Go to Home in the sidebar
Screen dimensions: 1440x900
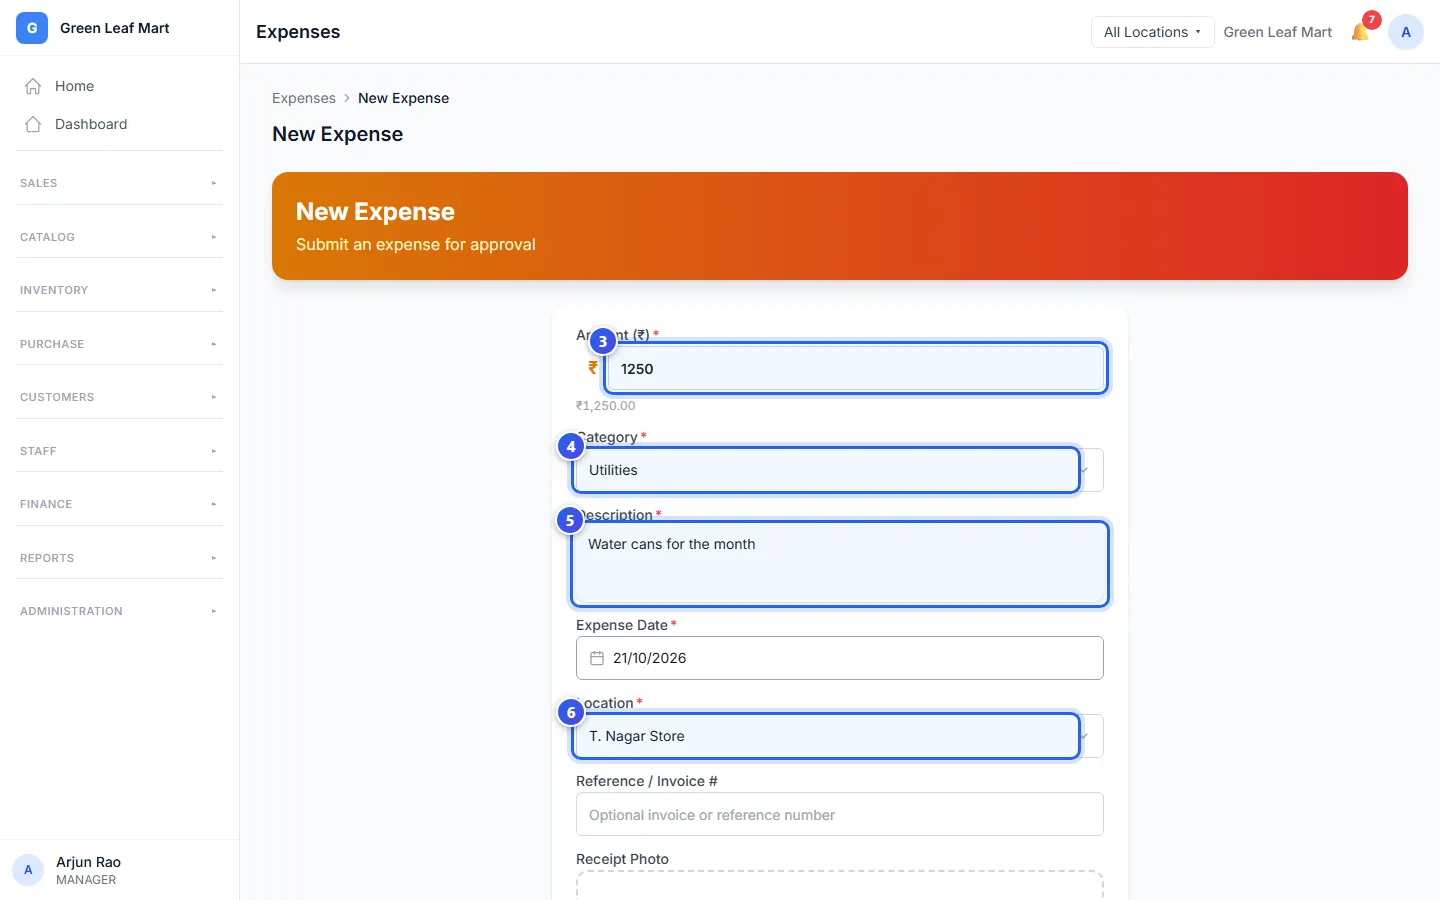click(x=119, y=86)
